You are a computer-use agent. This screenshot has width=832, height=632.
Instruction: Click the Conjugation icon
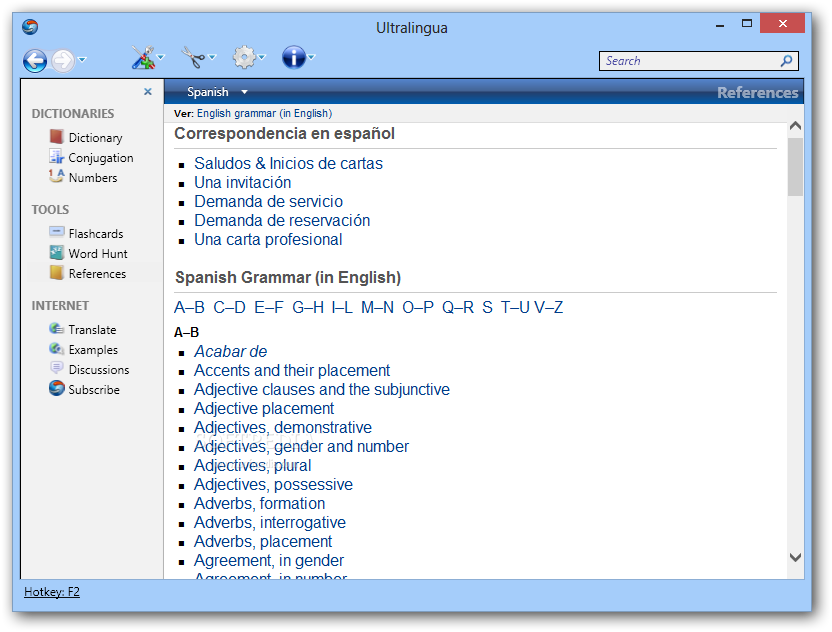coord(56,157)
